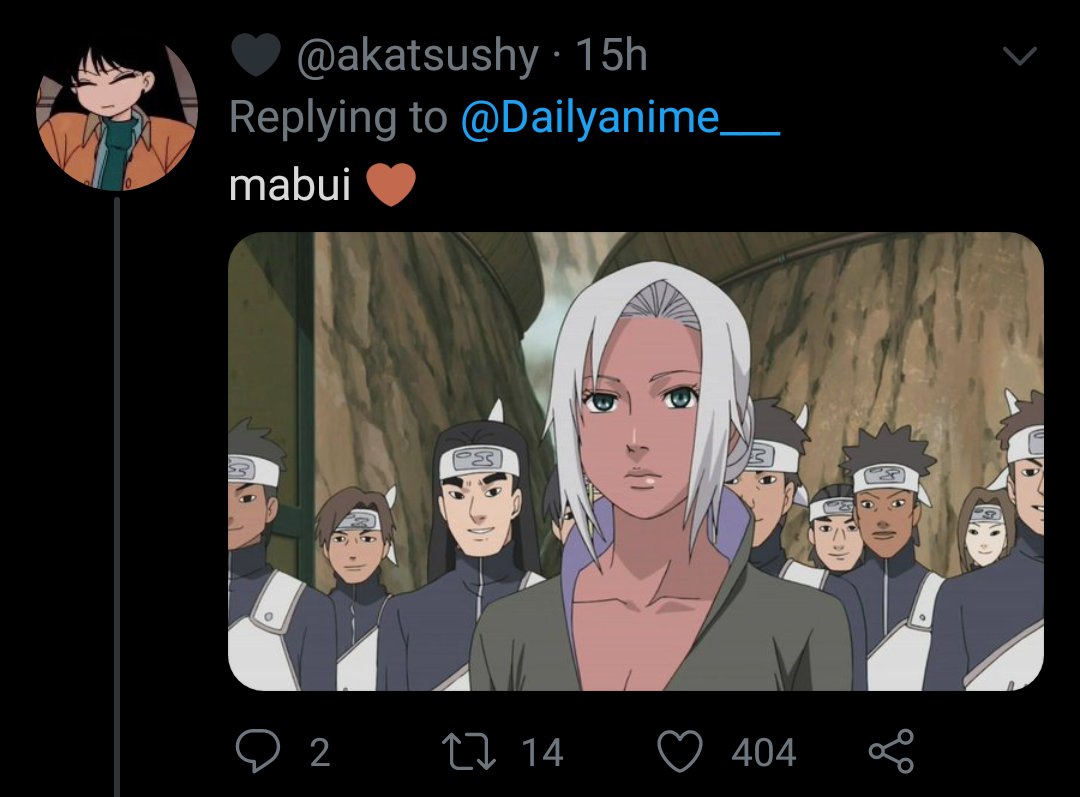Screen dimensions: 1080x797
Task: View the 404 likes count
Action: tap(764, 752)
